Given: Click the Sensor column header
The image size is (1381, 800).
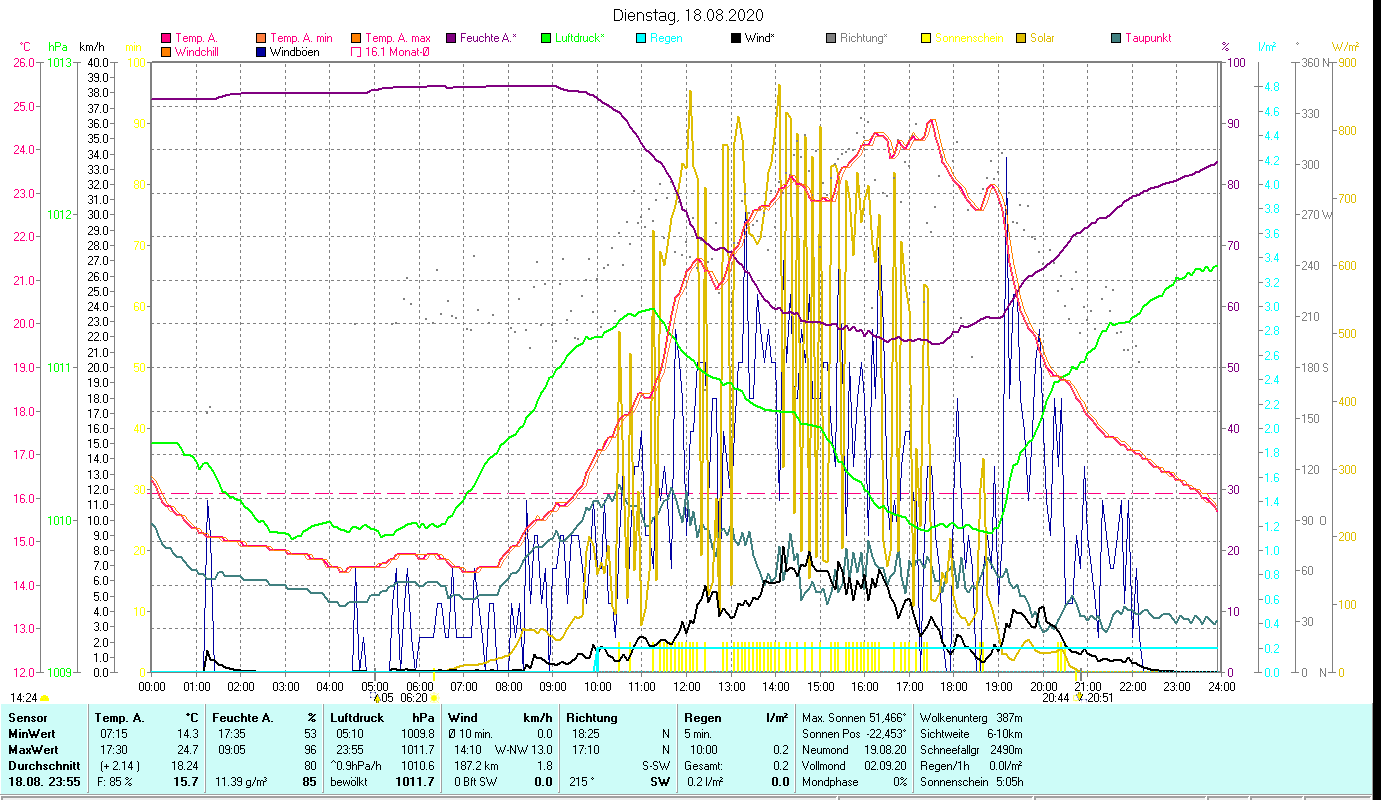Looking at the screenshot, I should 27,717.
